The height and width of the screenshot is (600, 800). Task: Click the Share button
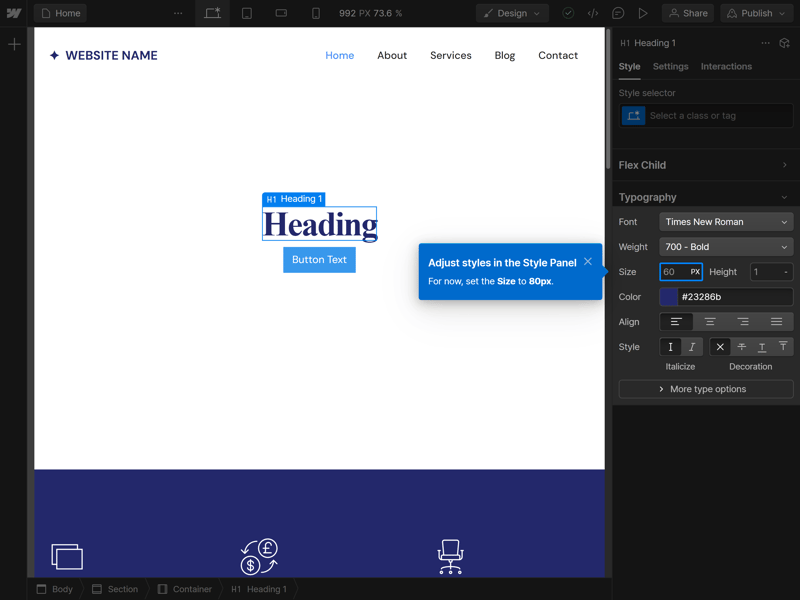click(688, 13)
